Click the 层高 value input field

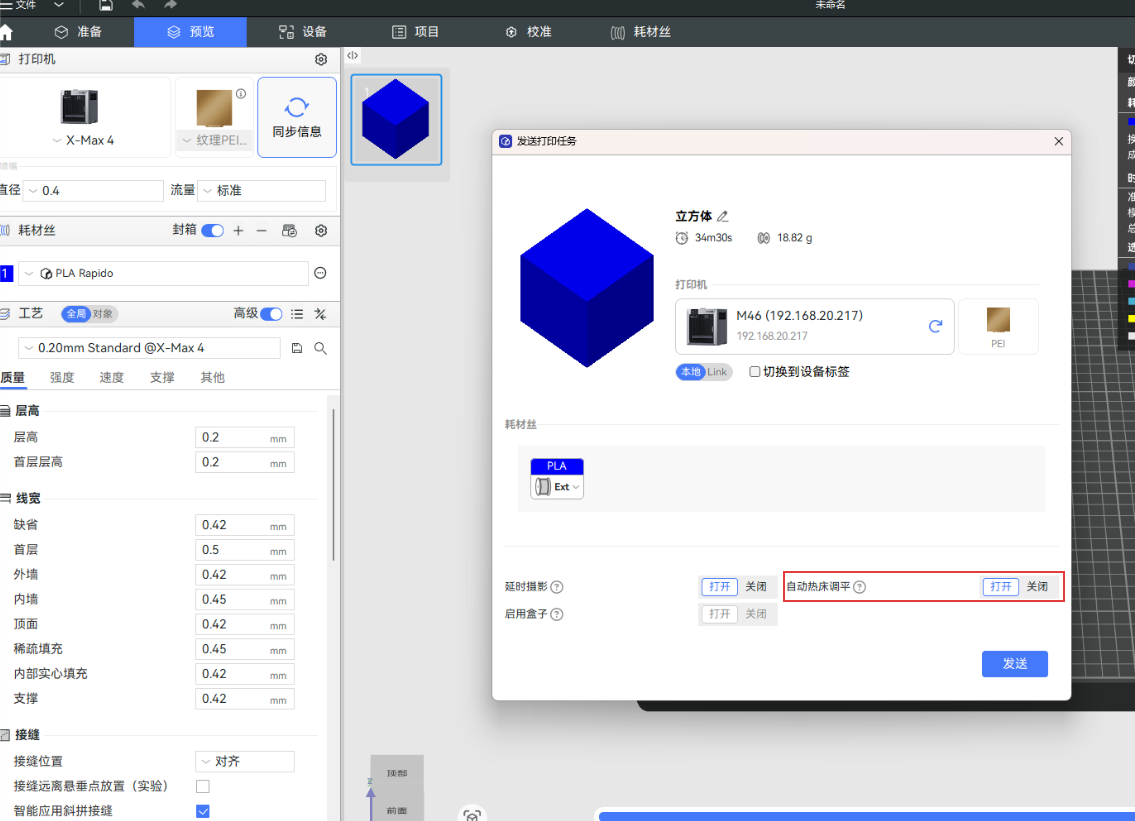coord(233,438)
